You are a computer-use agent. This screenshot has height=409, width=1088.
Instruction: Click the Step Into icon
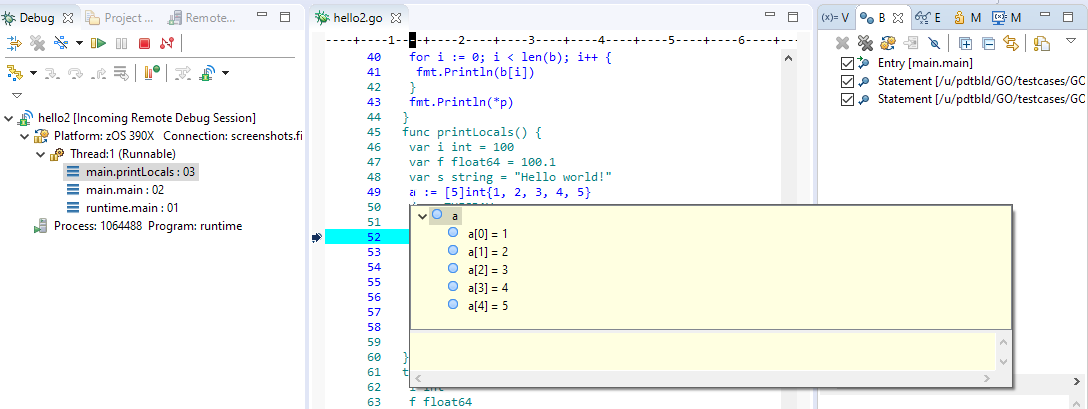51,72
